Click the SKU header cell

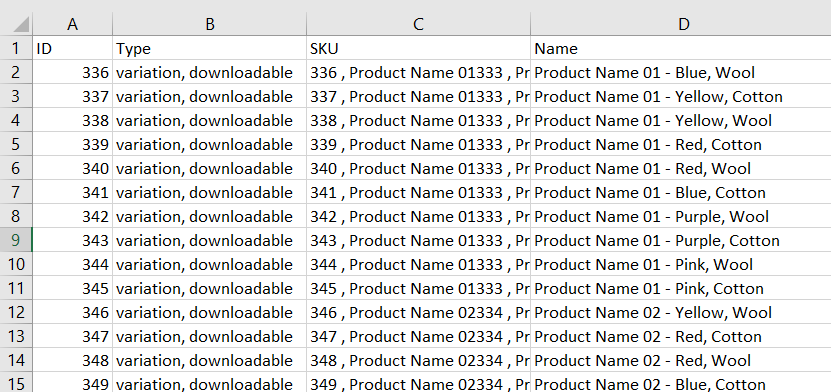(418, 48)
